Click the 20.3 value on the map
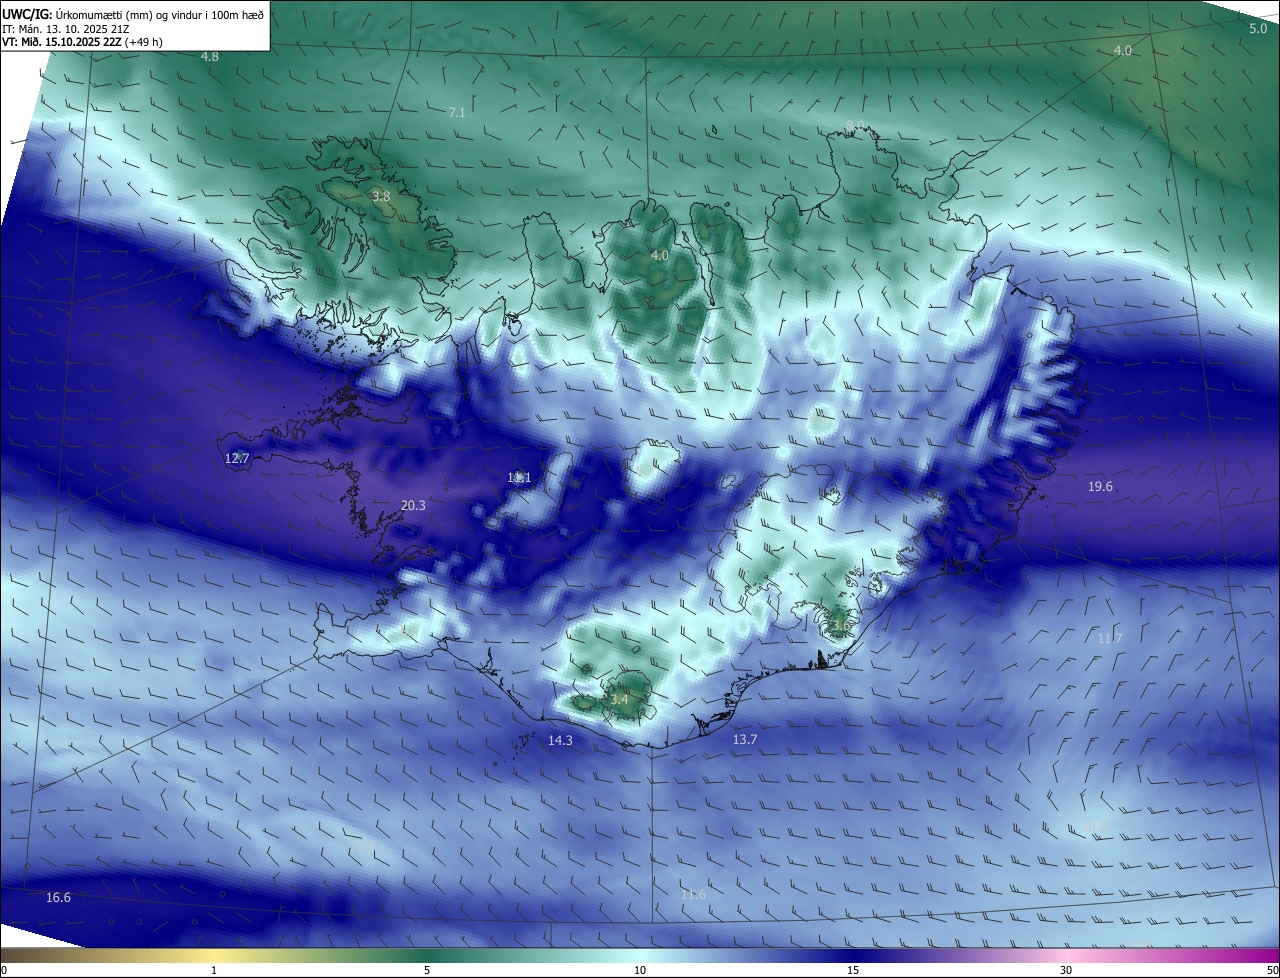This screenshot has width=1280, height=978. click(x=413, y=506)
